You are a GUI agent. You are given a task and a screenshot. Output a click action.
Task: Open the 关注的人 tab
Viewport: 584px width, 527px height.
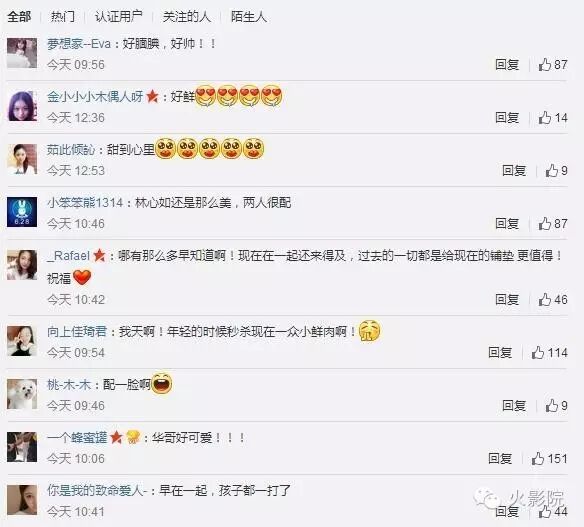(x=187, y=16)
